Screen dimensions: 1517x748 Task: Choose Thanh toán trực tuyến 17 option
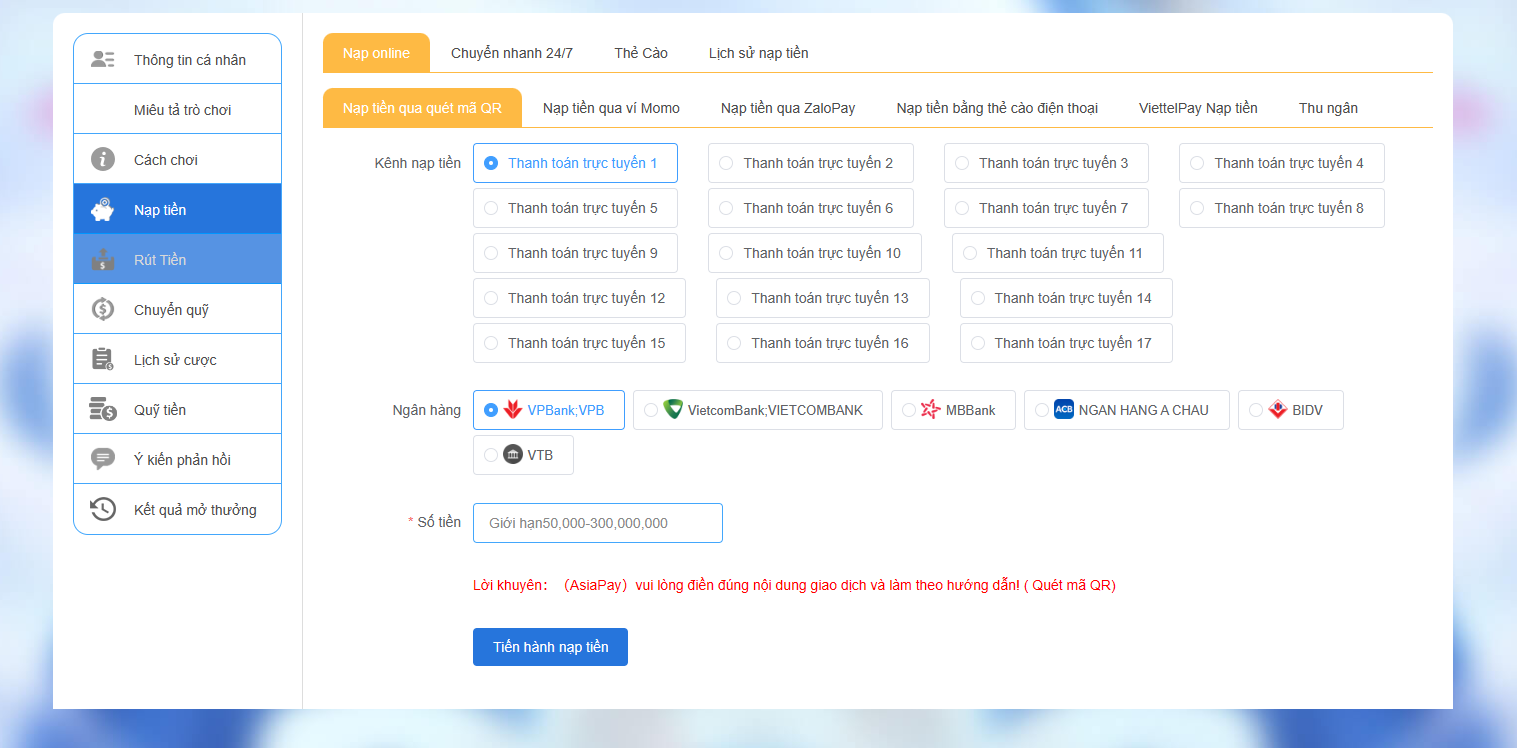[1065, 343]
